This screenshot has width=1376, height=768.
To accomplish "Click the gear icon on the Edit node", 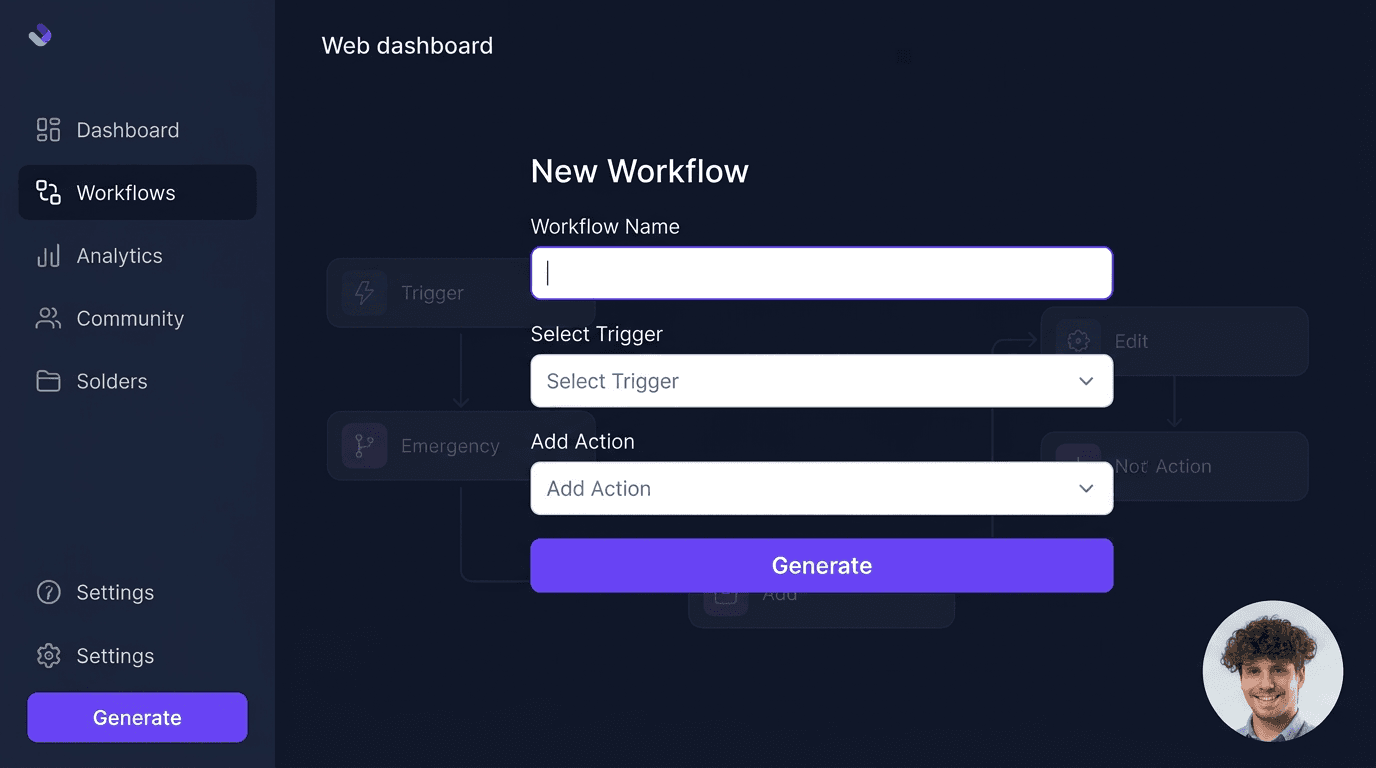I will click(1078, 340).
